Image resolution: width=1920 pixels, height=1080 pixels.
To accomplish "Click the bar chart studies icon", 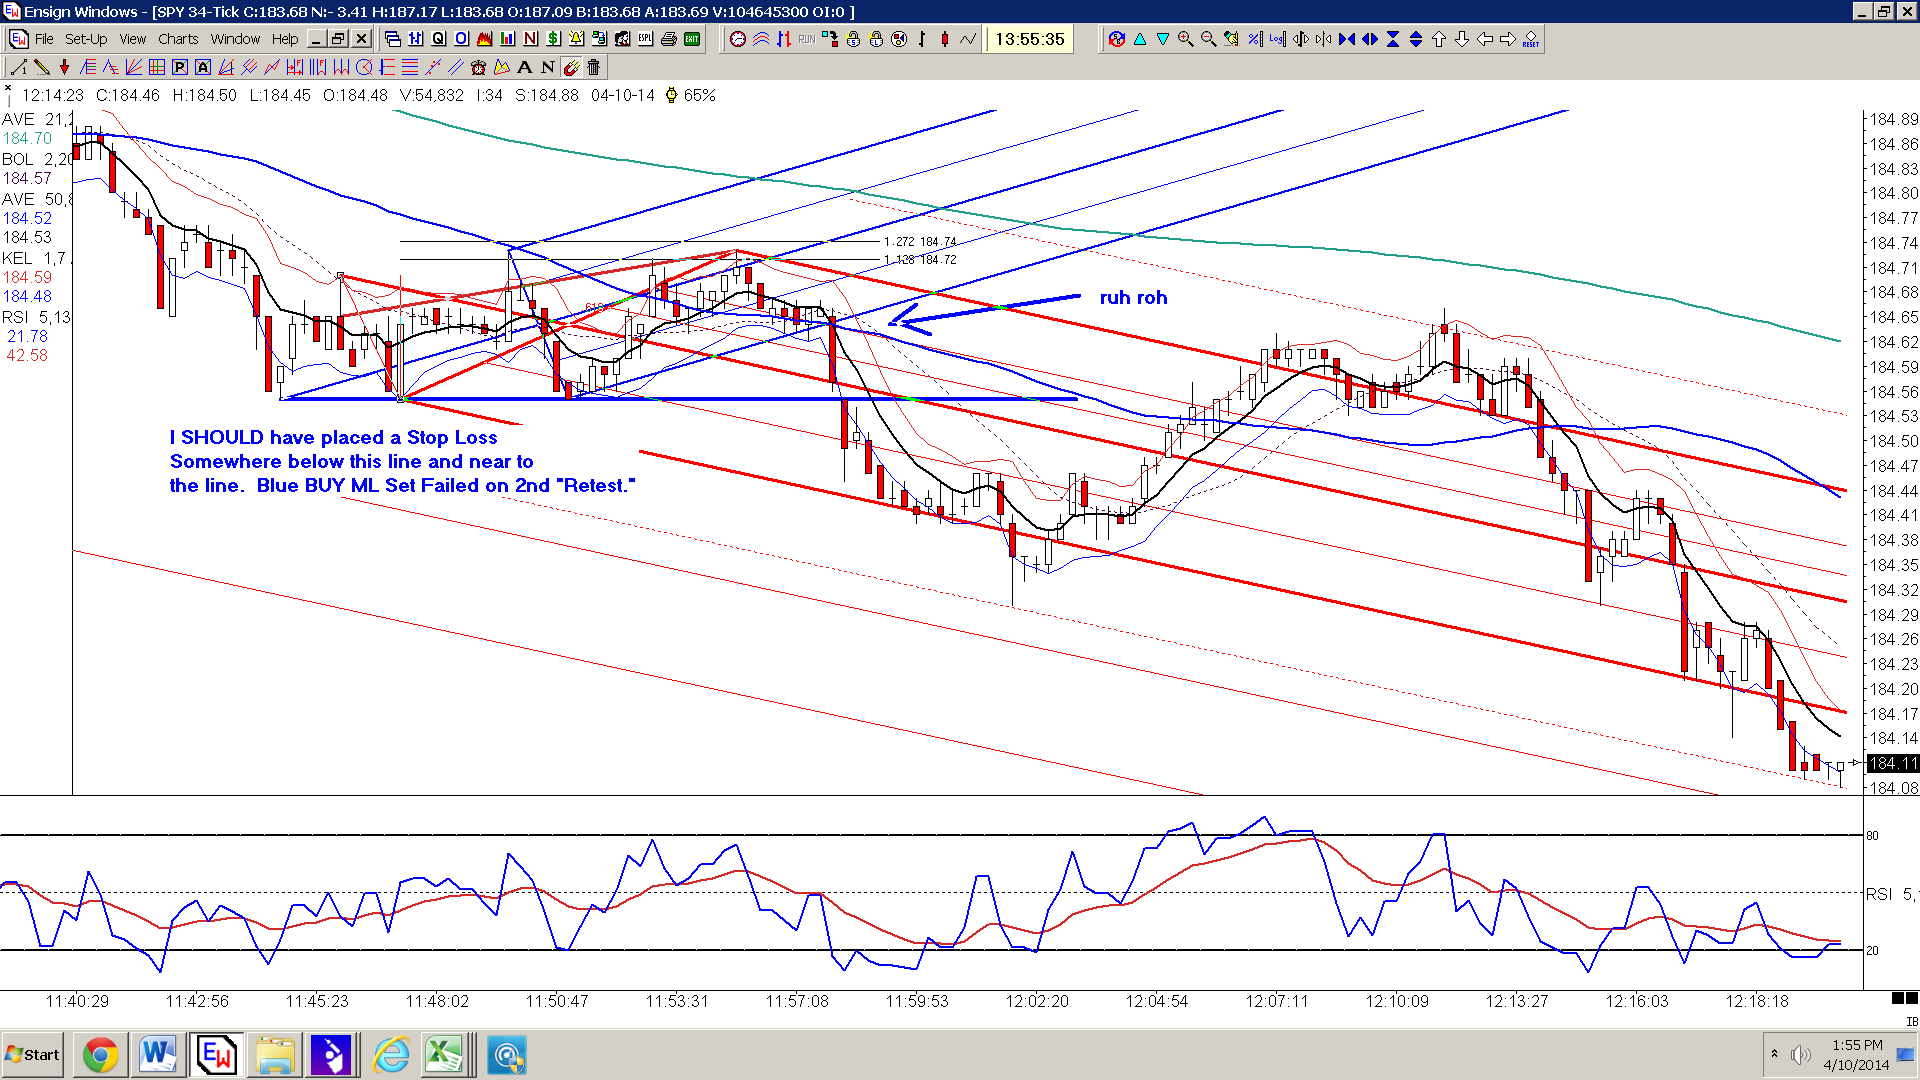I will (x=507, y=38).
